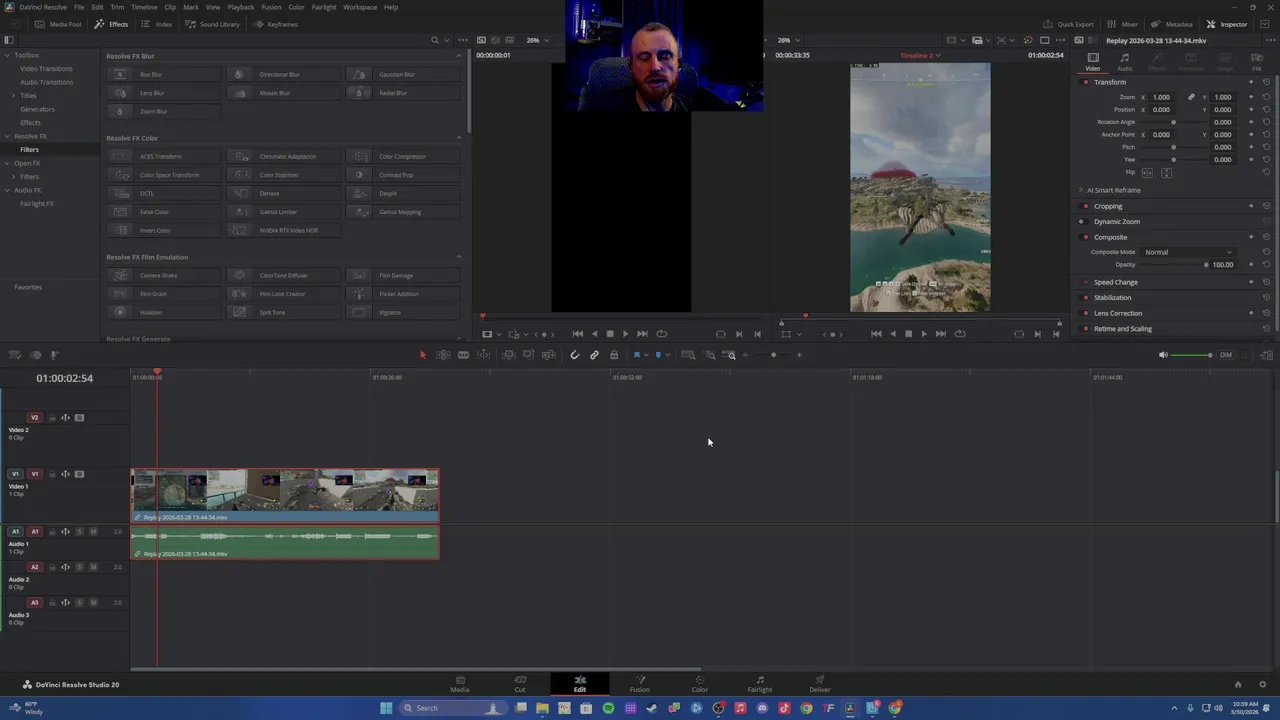This screenshot has height=720, width=1280.
Task: Solo the Audio 1 track S button
Action: pyautogui.click(x=80, y=531)
